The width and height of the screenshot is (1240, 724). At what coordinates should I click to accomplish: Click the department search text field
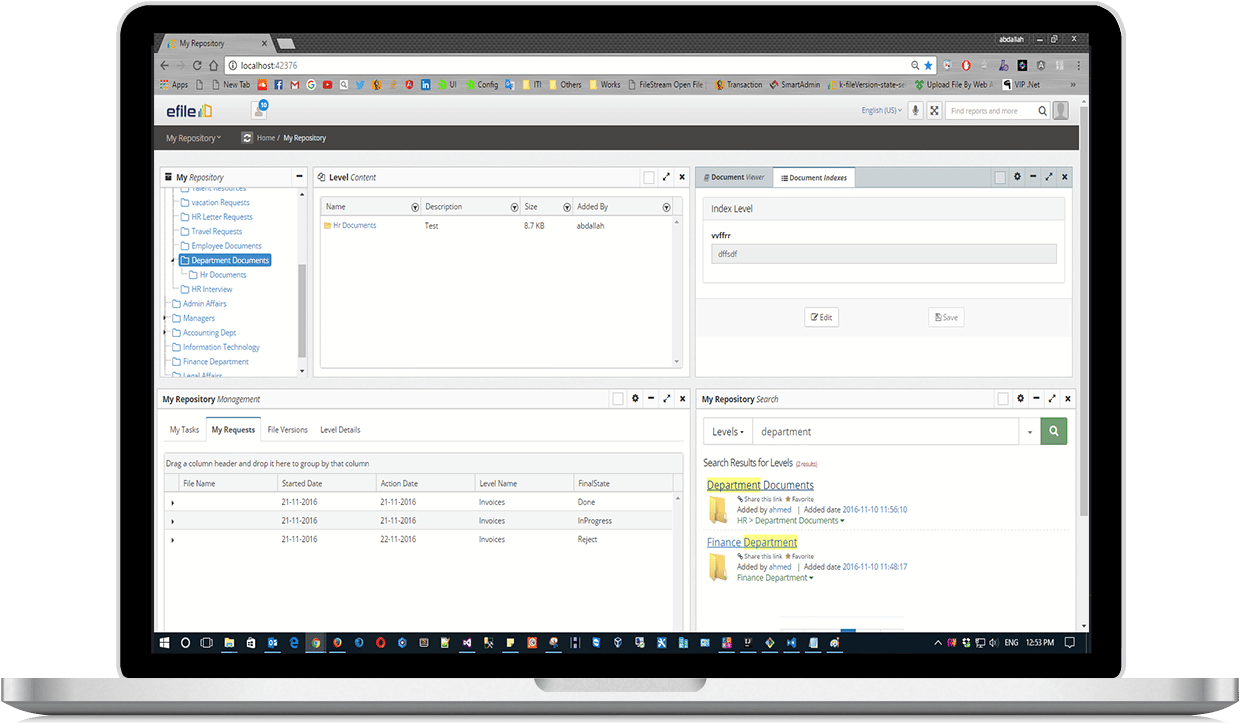(x=886, y=432)
